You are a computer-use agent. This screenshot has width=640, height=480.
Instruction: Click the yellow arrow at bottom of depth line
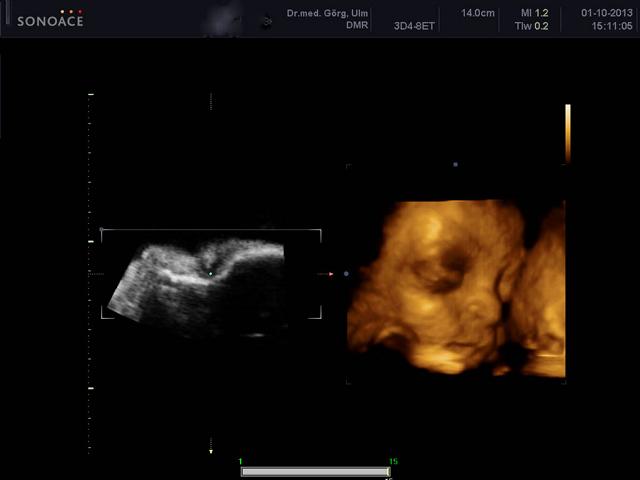211,452
